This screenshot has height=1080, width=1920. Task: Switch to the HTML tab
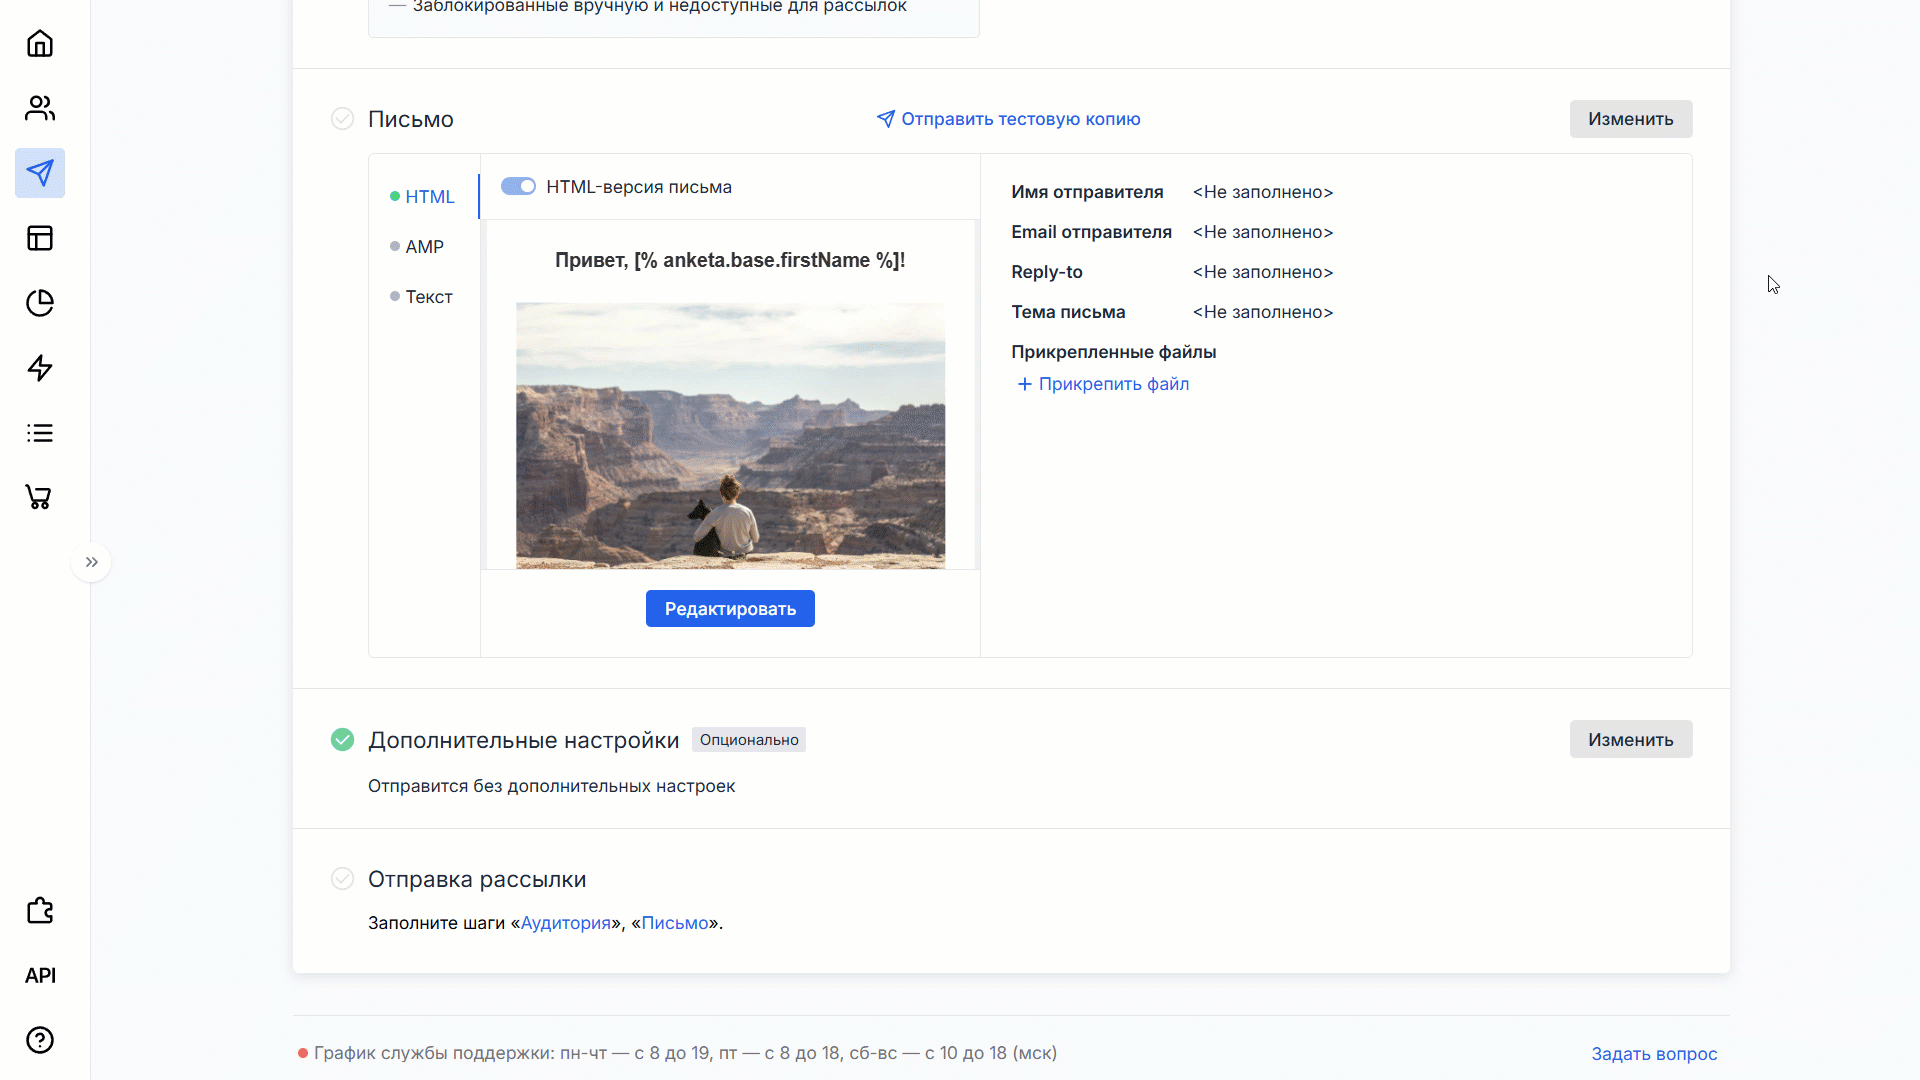tap(429, 196)
